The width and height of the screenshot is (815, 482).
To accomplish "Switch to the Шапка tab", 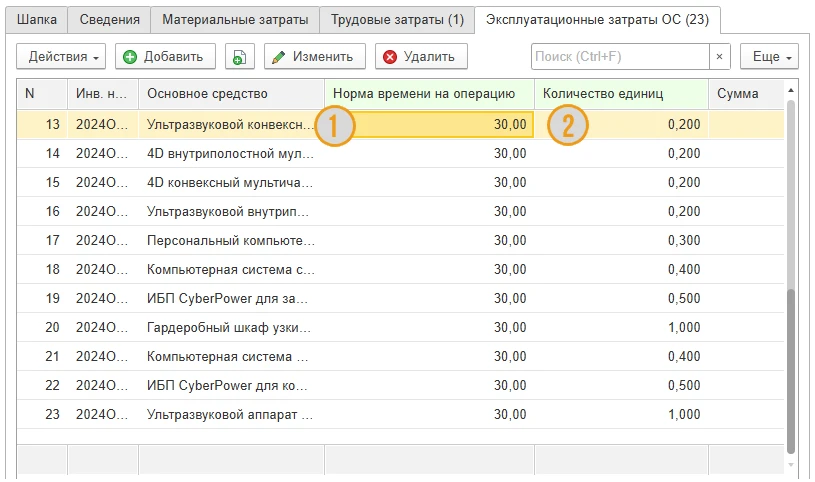I will pos(36,20).
